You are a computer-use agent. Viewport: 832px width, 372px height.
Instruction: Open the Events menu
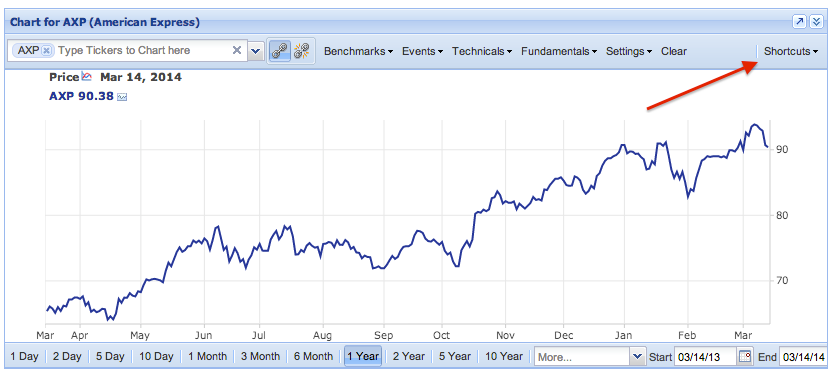pos(422,51)
